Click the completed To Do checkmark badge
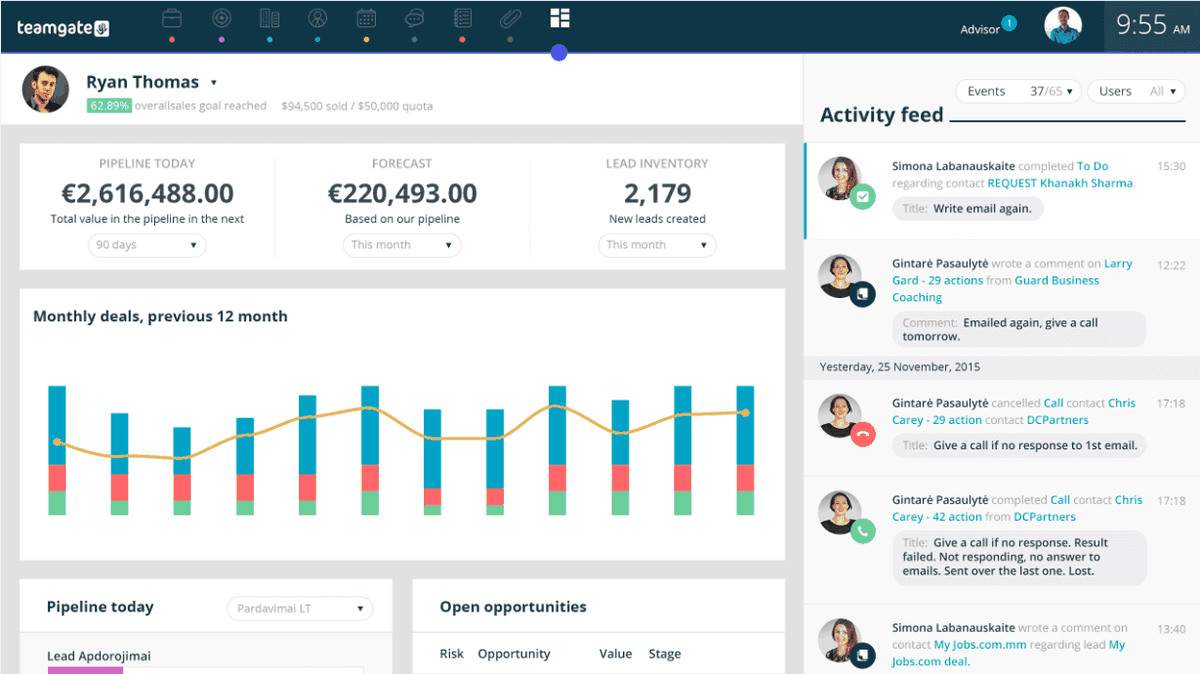This screenshot has height=674, width=1200. click(862, 198)
